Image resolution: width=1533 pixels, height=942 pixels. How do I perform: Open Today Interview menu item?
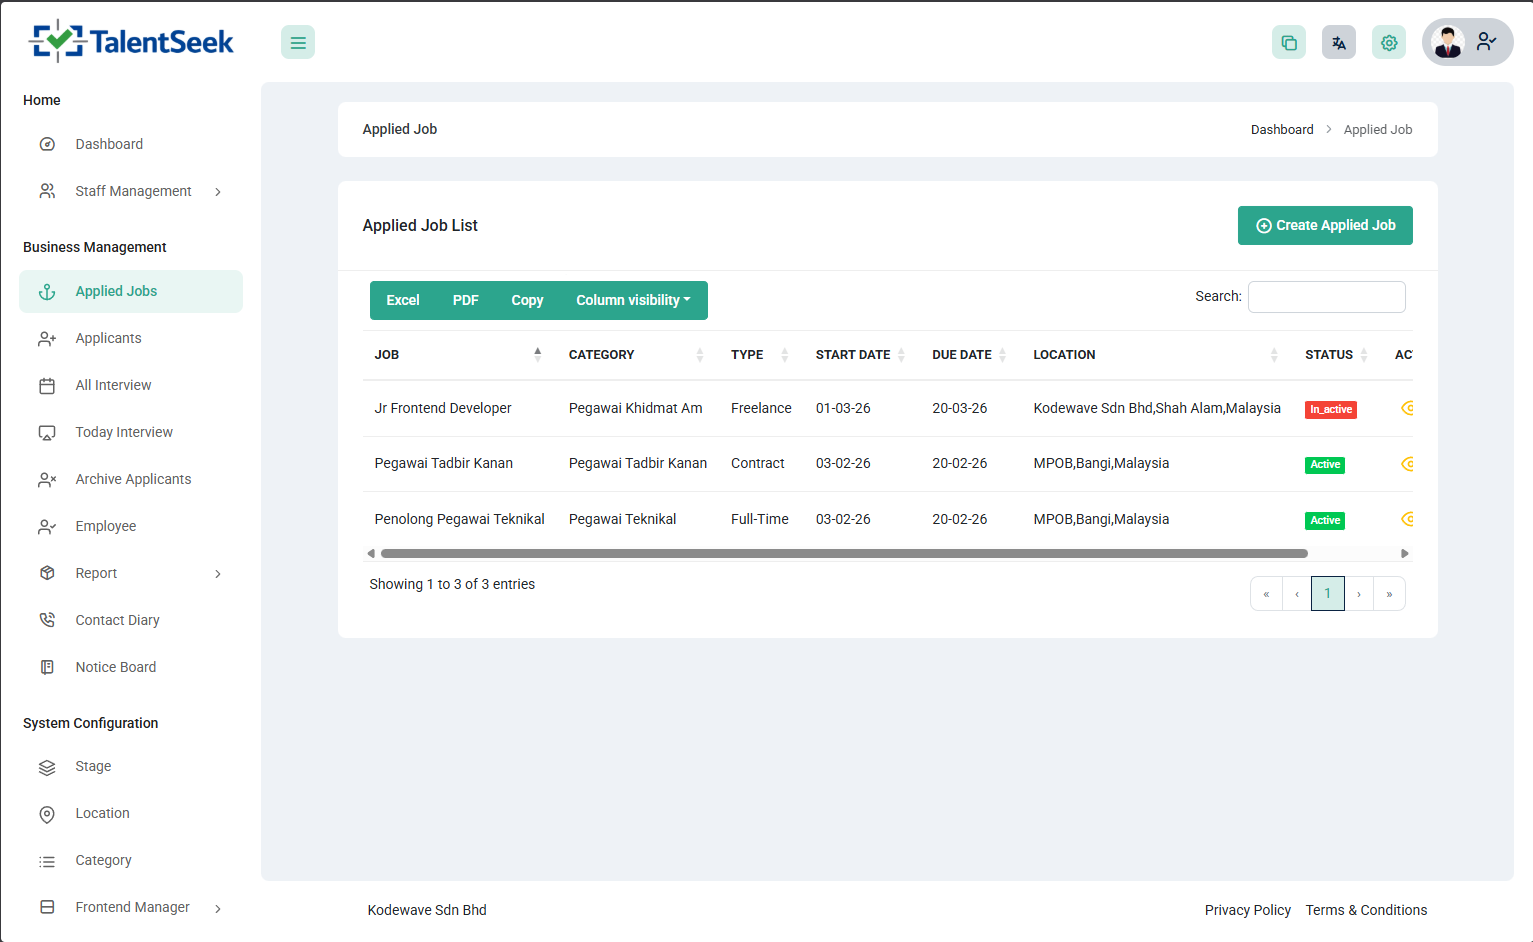click(124, 432)
